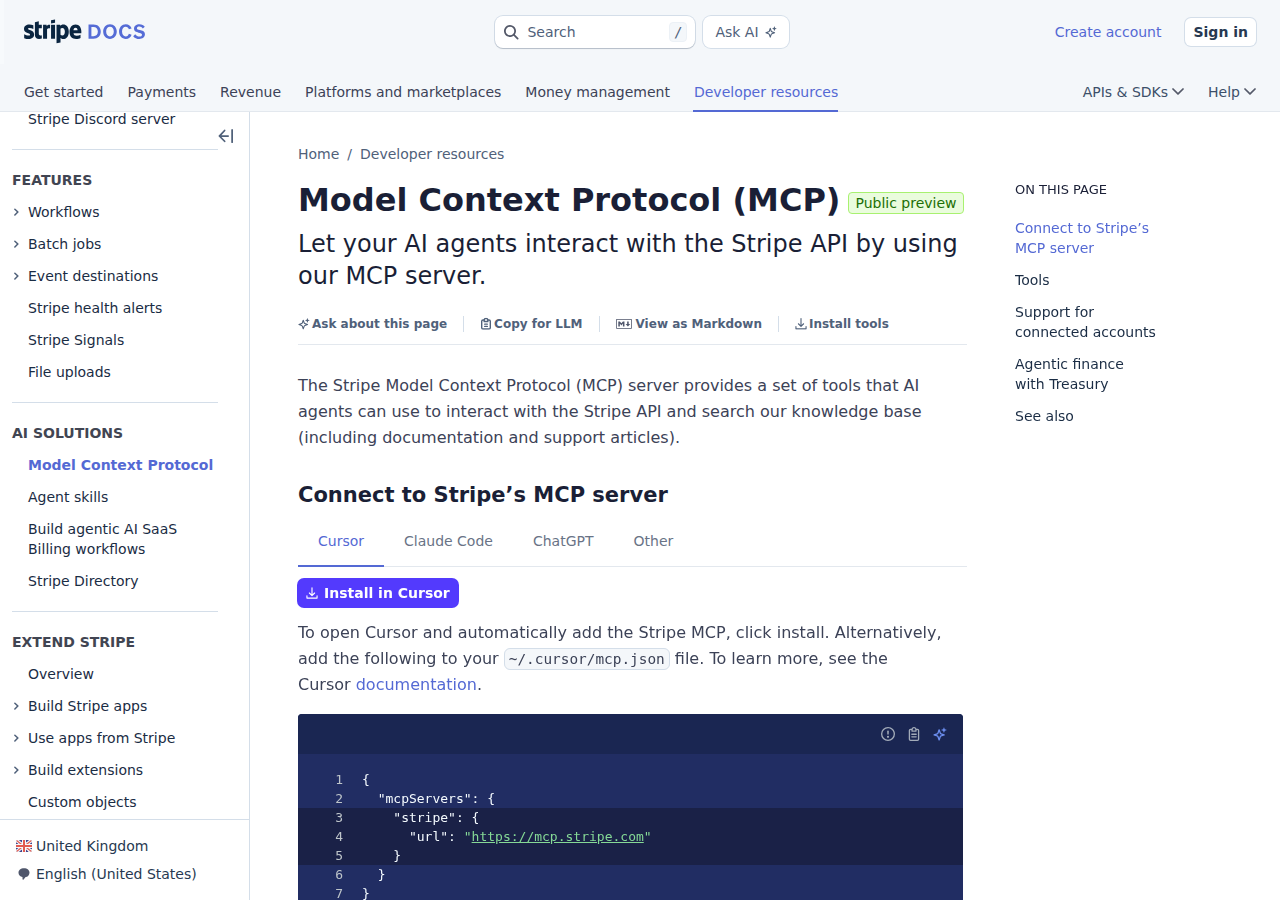1280x900 pixels.
Task: Click the download icon in Install tools
Action: pyautogui.click(x=801, y=324)
